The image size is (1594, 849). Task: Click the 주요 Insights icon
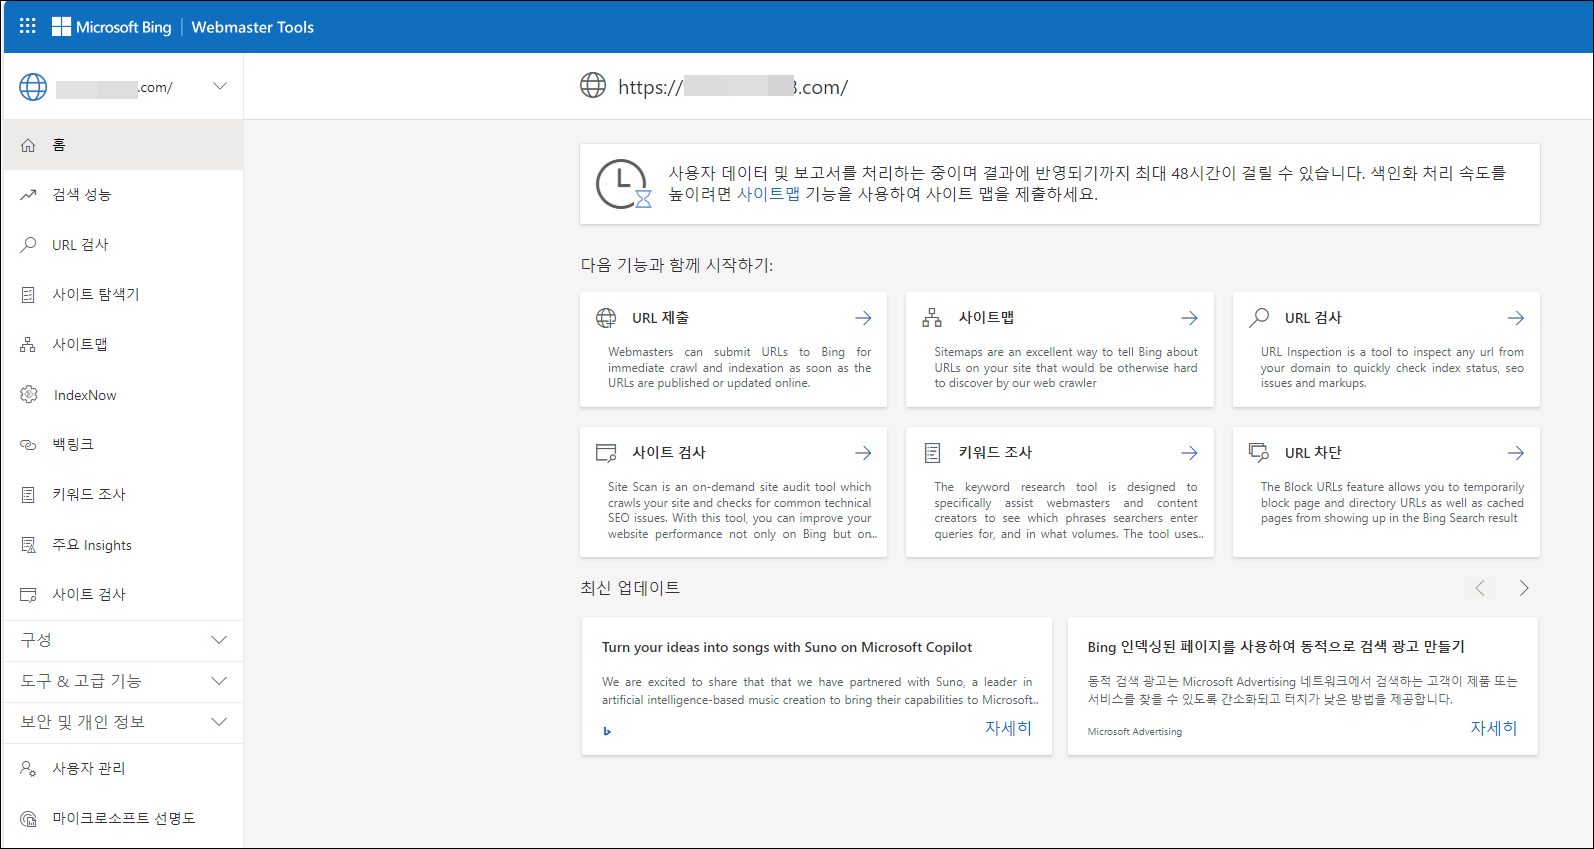(28, 545)
